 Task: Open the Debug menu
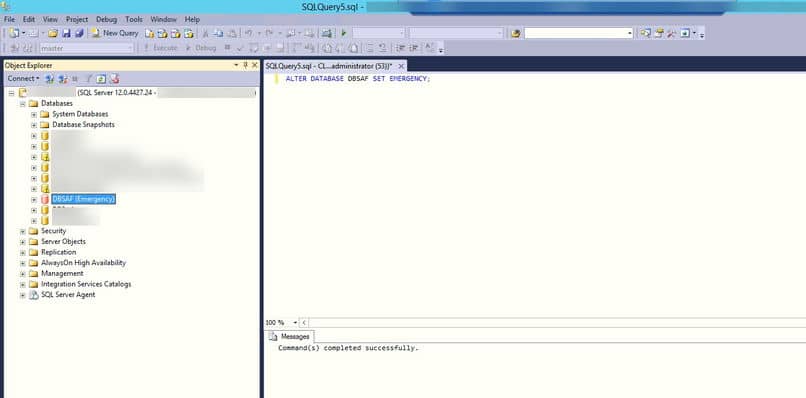106,20
